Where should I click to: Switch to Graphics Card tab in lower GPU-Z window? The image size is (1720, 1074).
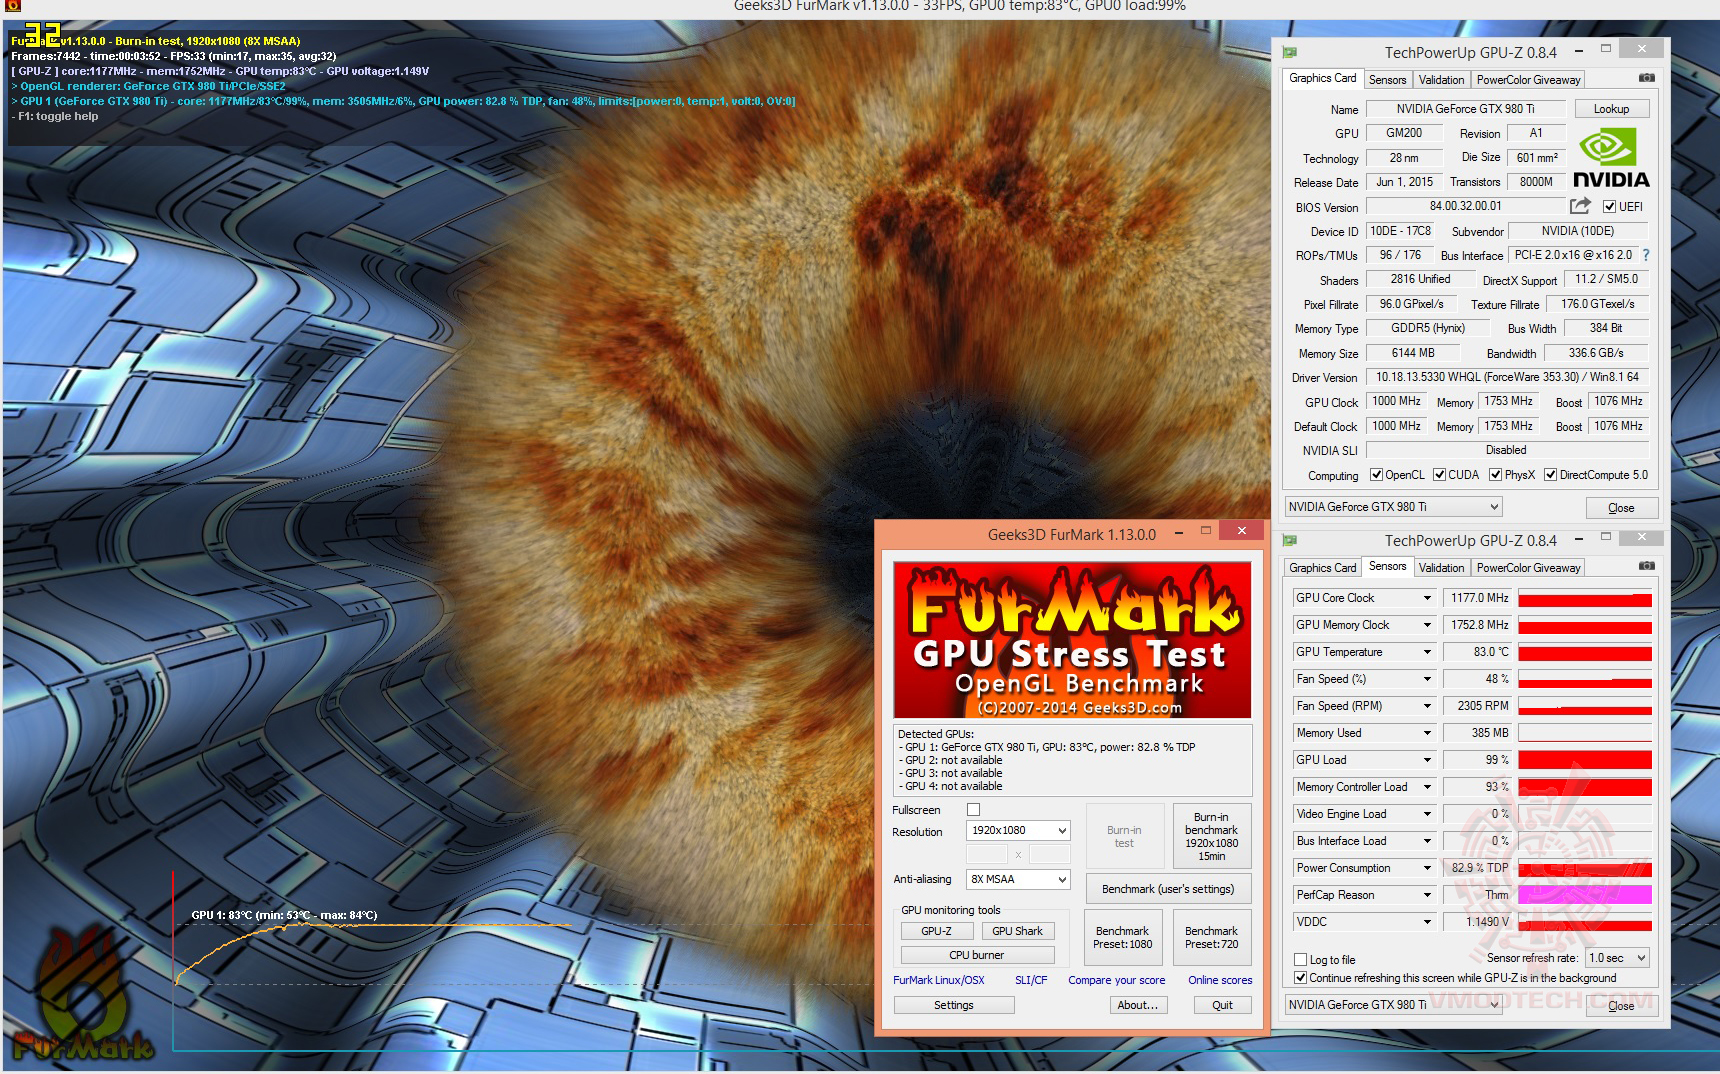pyautogui.click(x=1322, y=568)
